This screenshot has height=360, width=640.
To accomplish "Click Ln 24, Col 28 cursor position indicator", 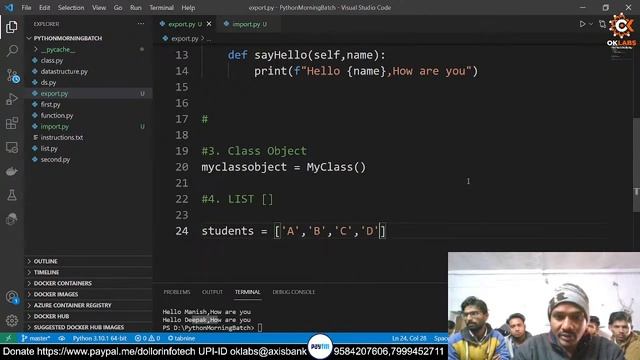I will point(409,338).
